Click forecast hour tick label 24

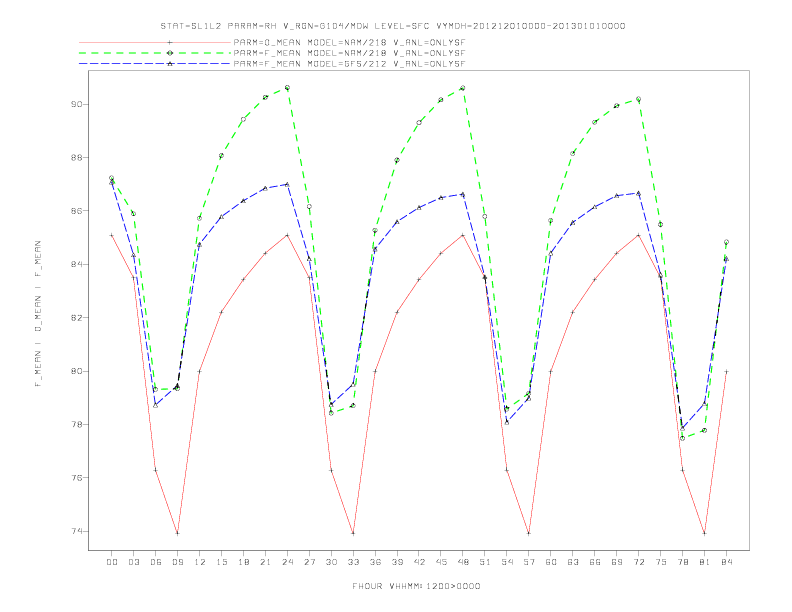point(287,562)
